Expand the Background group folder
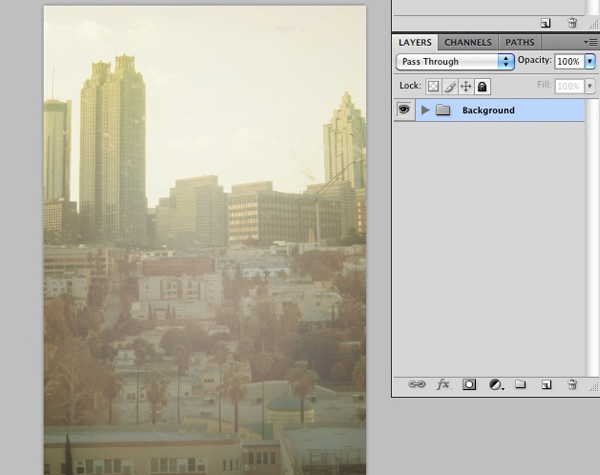The width and height of the screenshot is (600, 475). pyautogui.click(x=425, y=110)
